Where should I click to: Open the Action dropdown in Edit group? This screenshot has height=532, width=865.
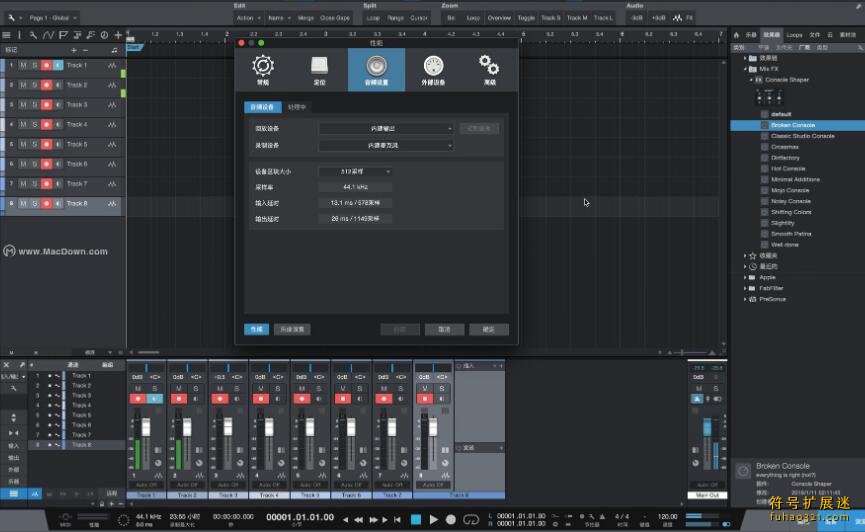(x=248, y=18)
